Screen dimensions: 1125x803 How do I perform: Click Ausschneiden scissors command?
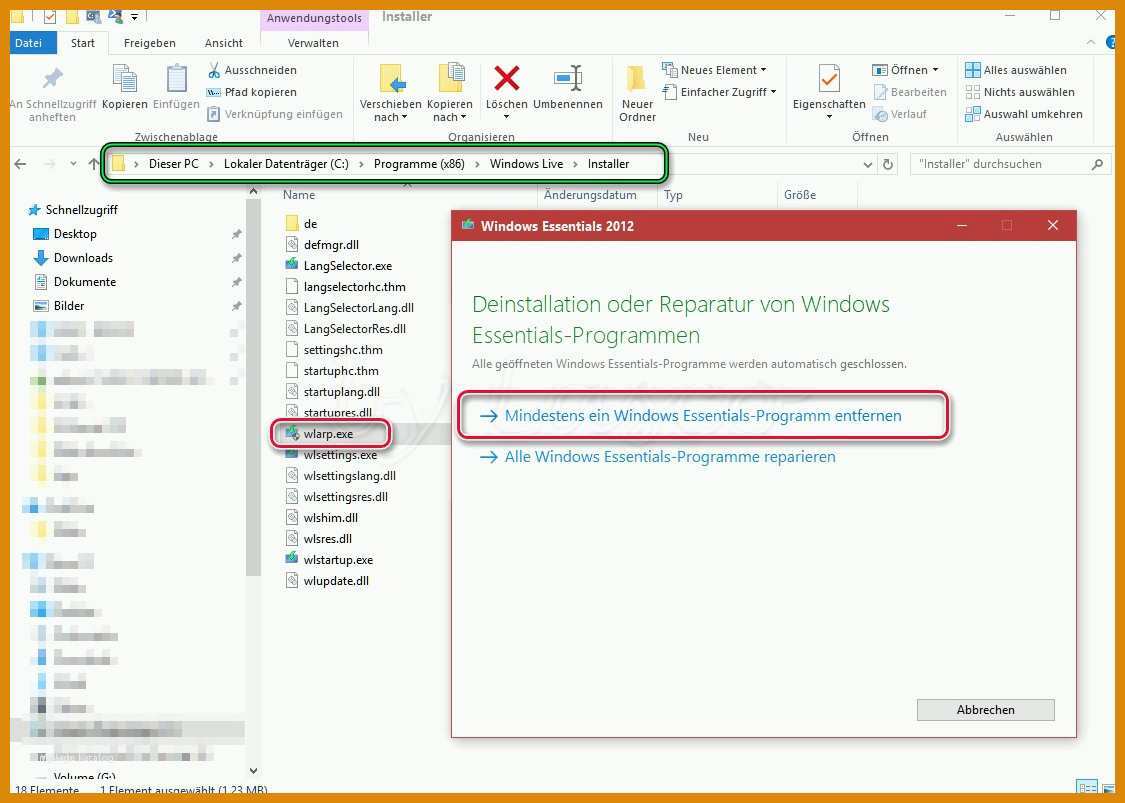[252, 70]
